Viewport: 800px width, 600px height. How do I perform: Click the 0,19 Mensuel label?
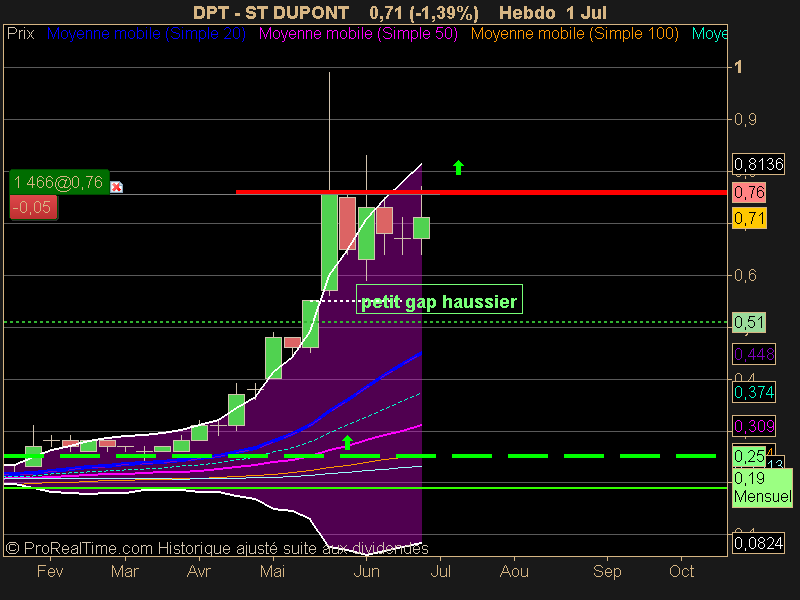click(x=762, y=487)
